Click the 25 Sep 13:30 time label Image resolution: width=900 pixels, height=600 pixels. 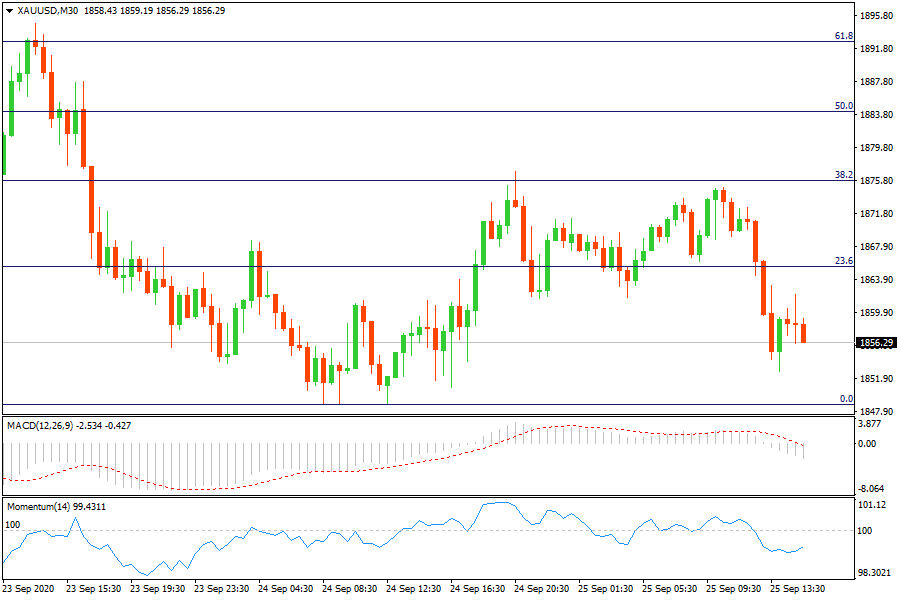point(797,589)
